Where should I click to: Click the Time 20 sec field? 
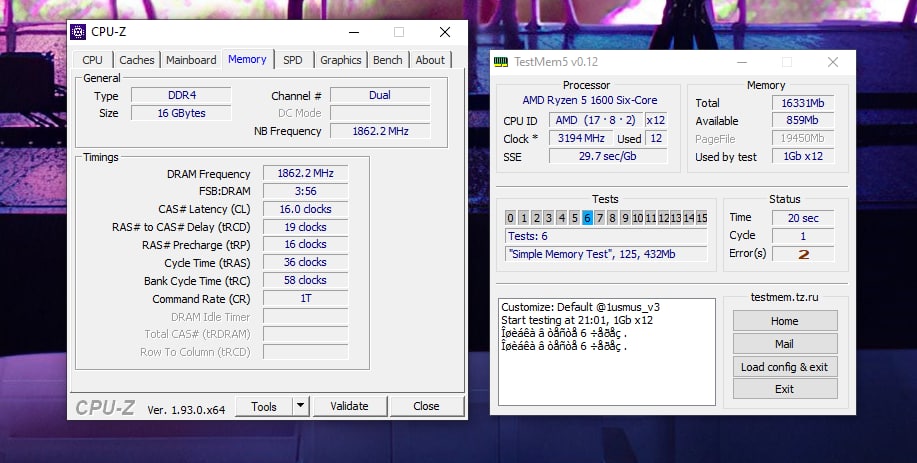pyautogui.click(x=803, y=218)
